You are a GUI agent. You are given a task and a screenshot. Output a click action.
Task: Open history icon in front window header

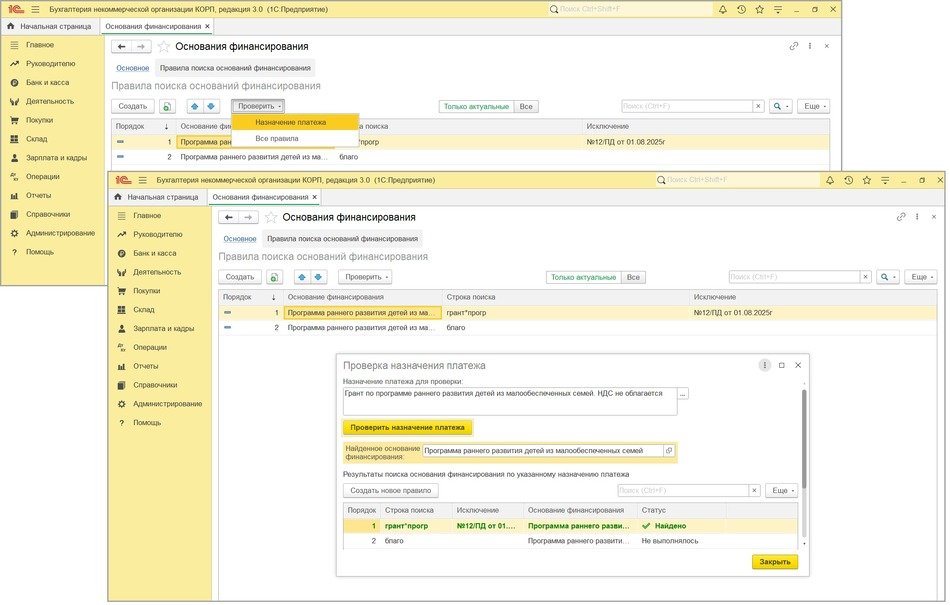[x=848, y=180]
